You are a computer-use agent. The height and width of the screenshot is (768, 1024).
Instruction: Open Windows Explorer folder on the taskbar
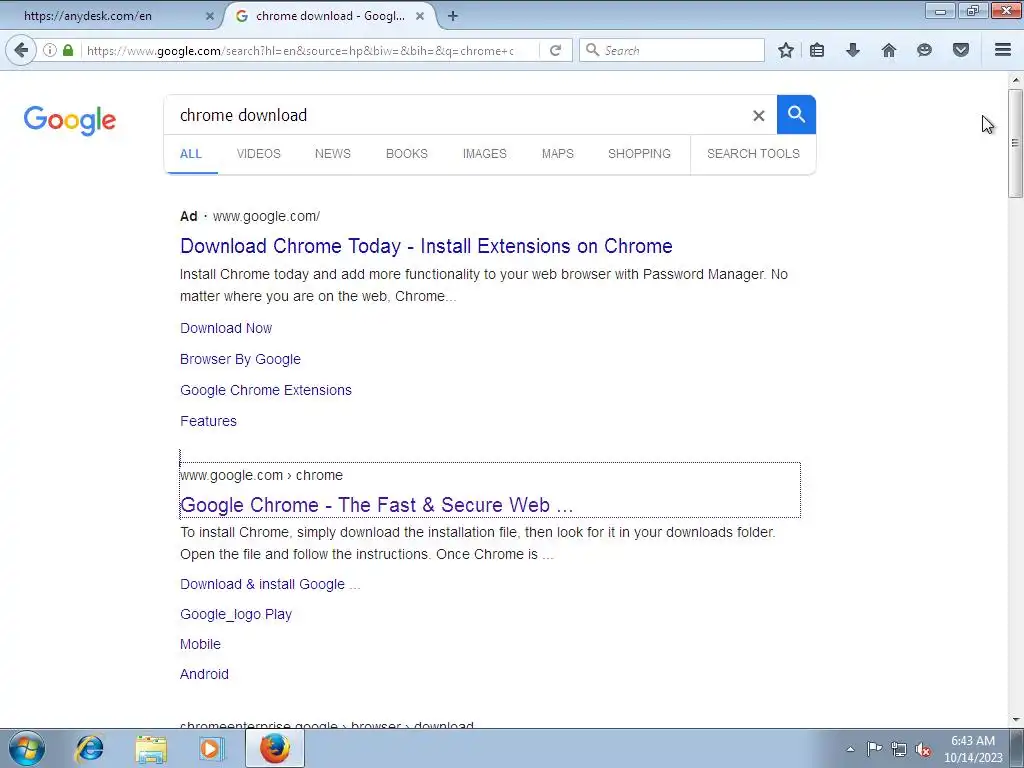coord(151,748)
